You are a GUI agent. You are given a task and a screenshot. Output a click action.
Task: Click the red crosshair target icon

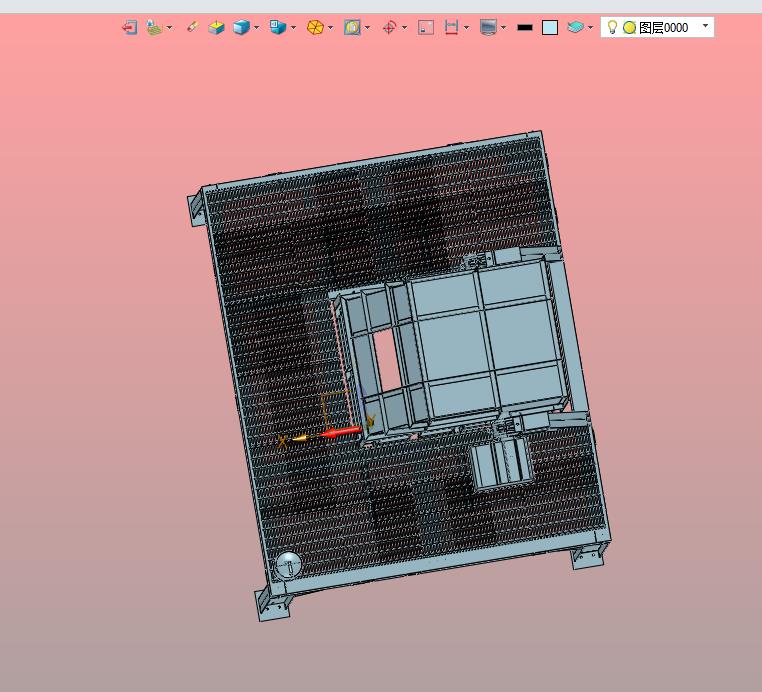pyautogui.click(x=389, y=28)
